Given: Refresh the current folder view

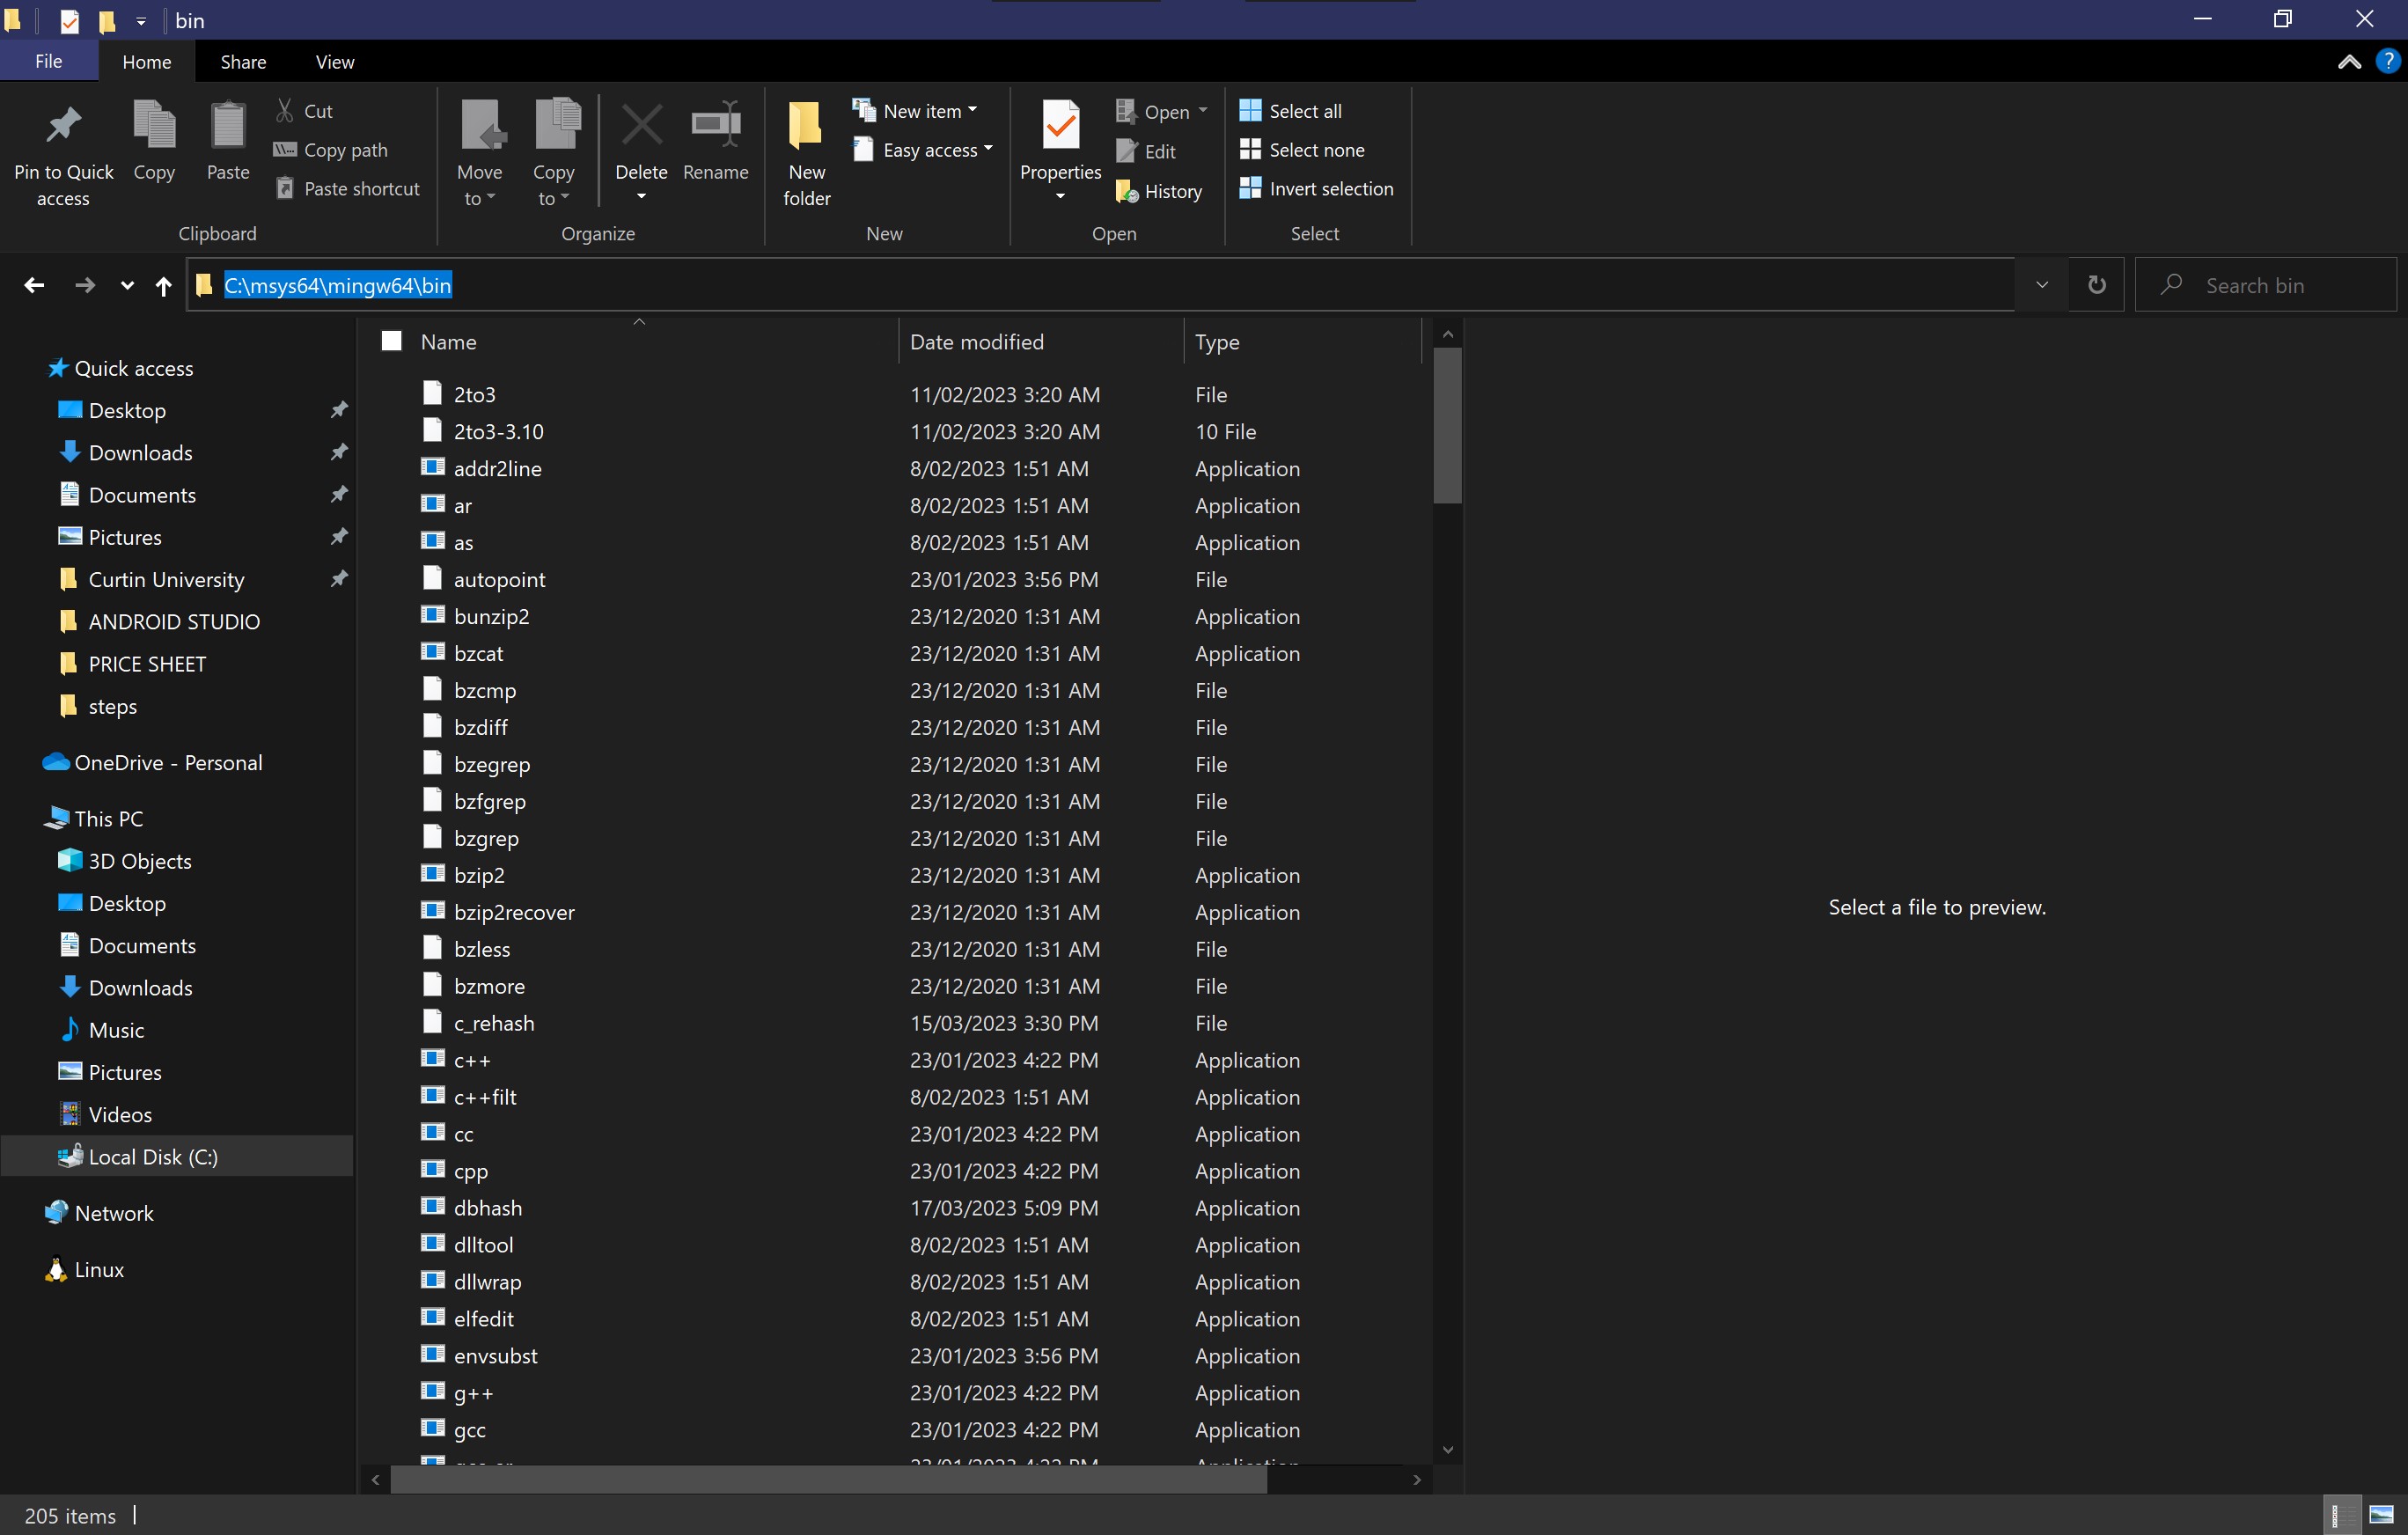Looking at the screenshot, I should pos(2096,286).
